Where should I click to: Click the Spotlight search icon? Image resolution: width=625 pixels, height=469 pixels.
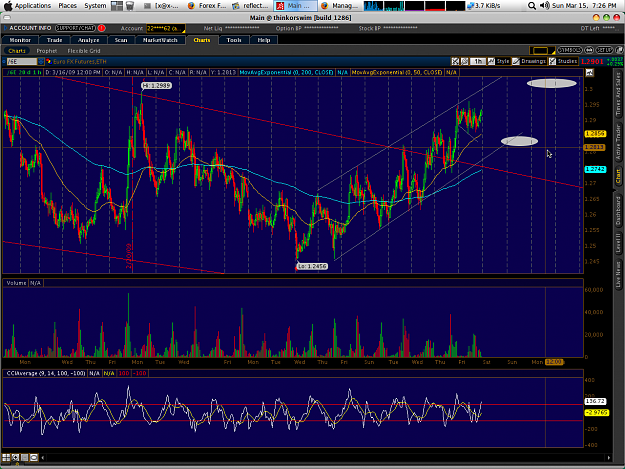click(532, 6)
